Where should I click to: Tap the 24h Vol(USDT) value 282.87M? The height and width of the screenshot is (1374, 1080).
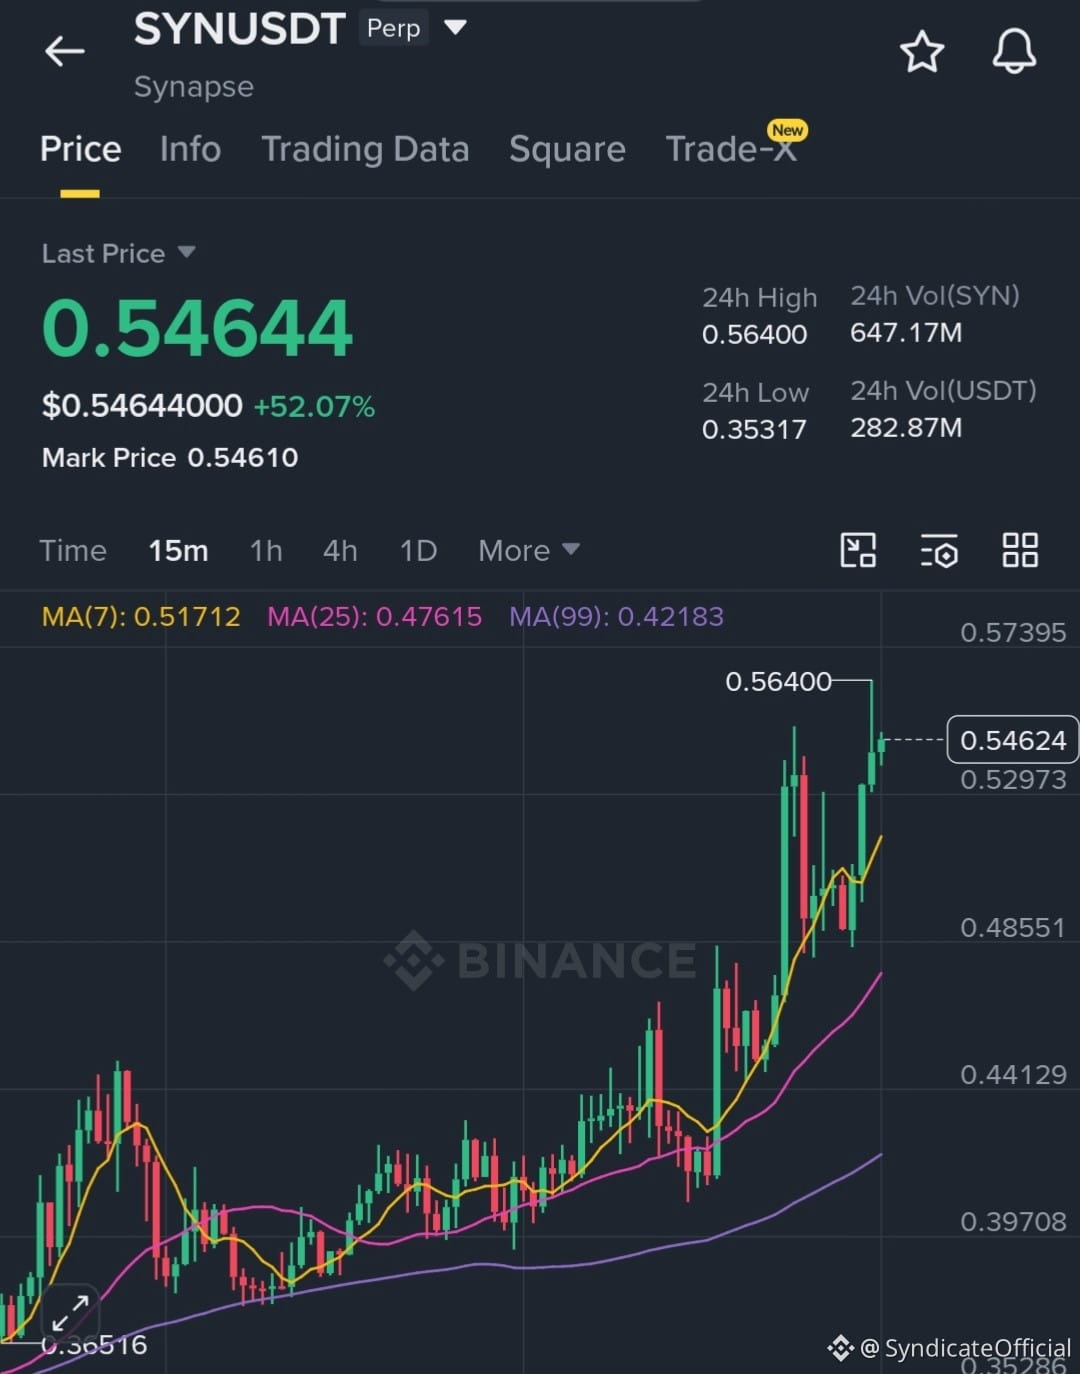(x=906, y=427)
